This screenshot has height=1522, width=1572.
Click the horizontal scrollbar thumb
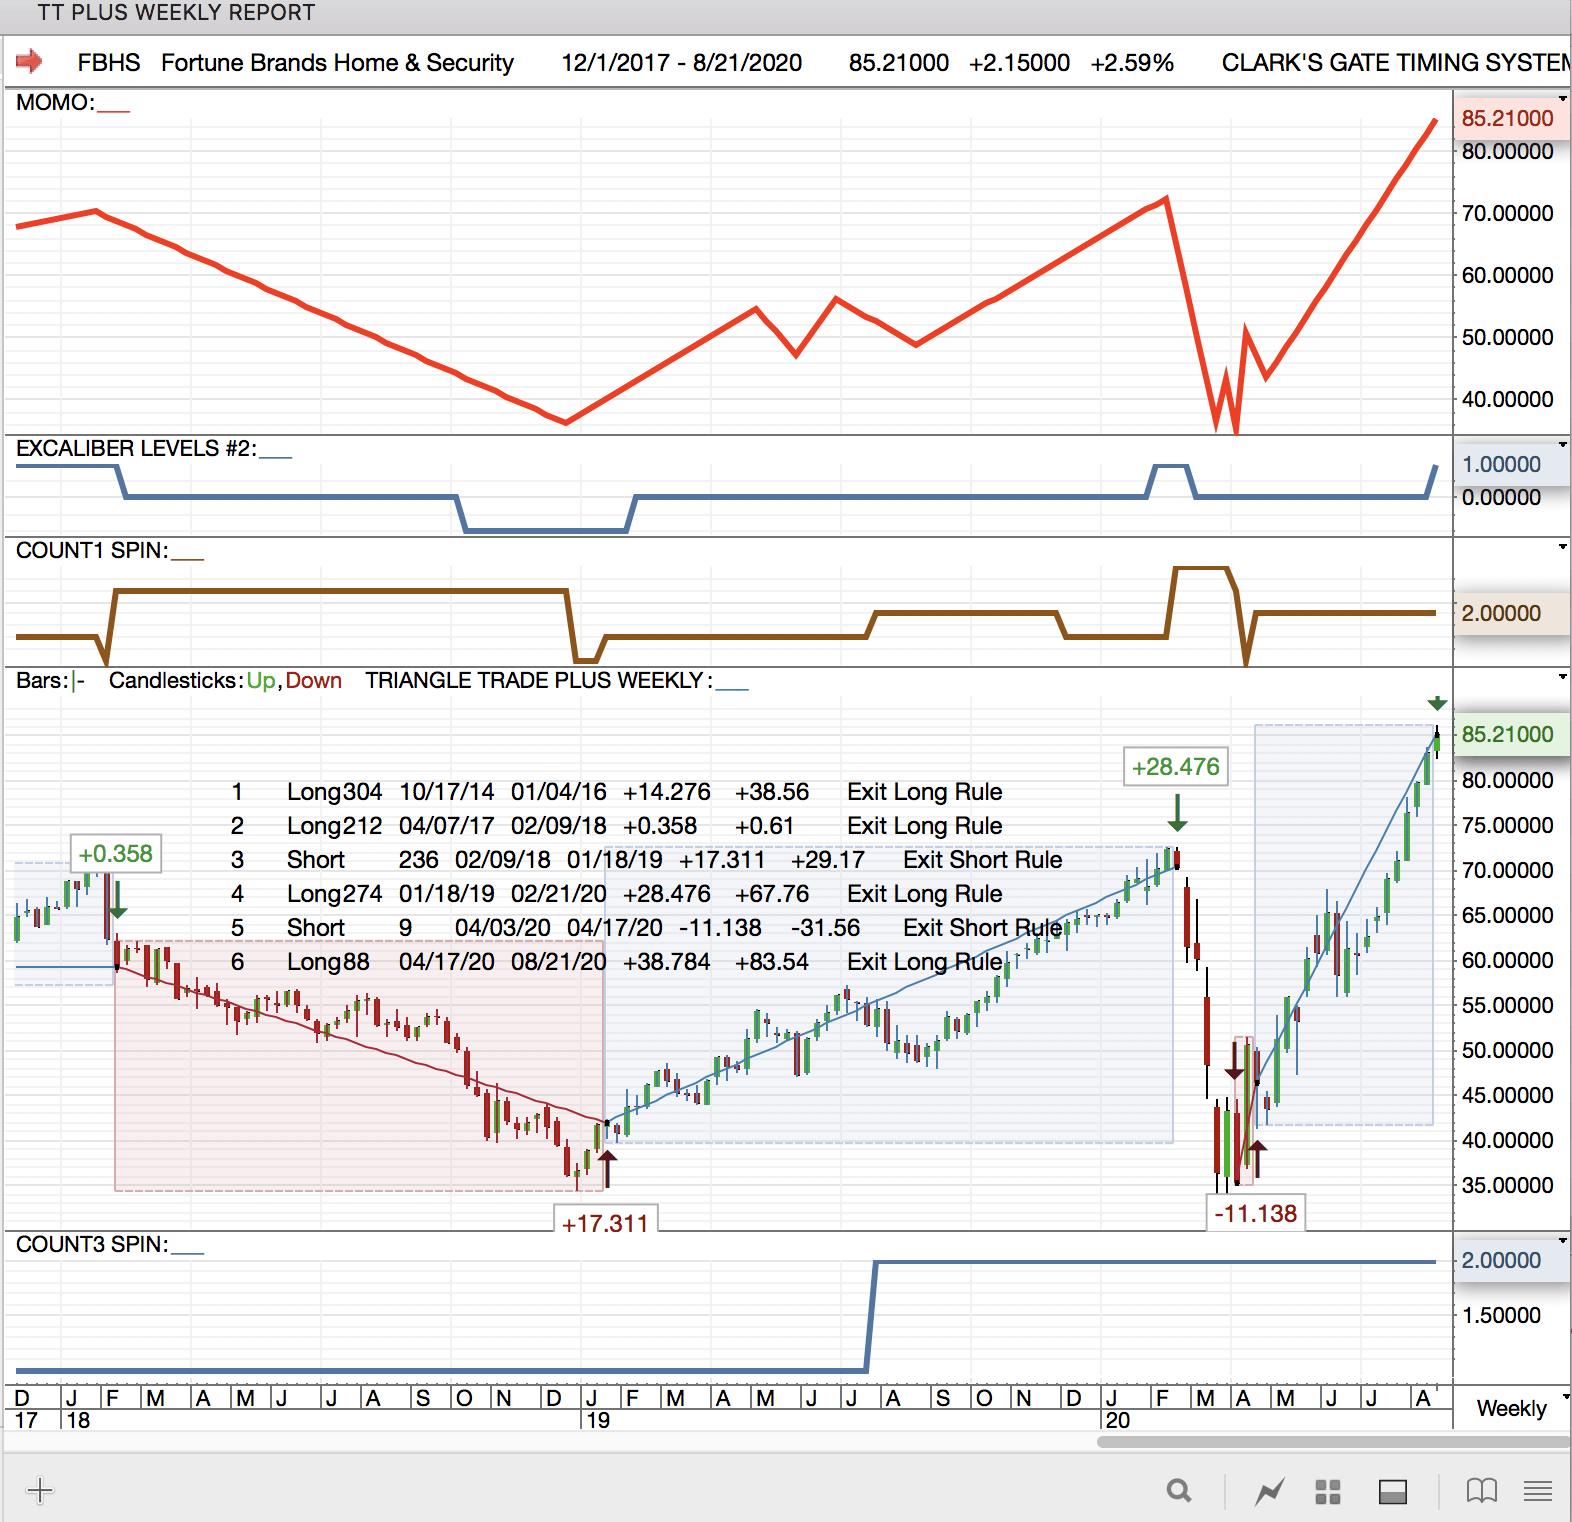tap(1333, 1442)
